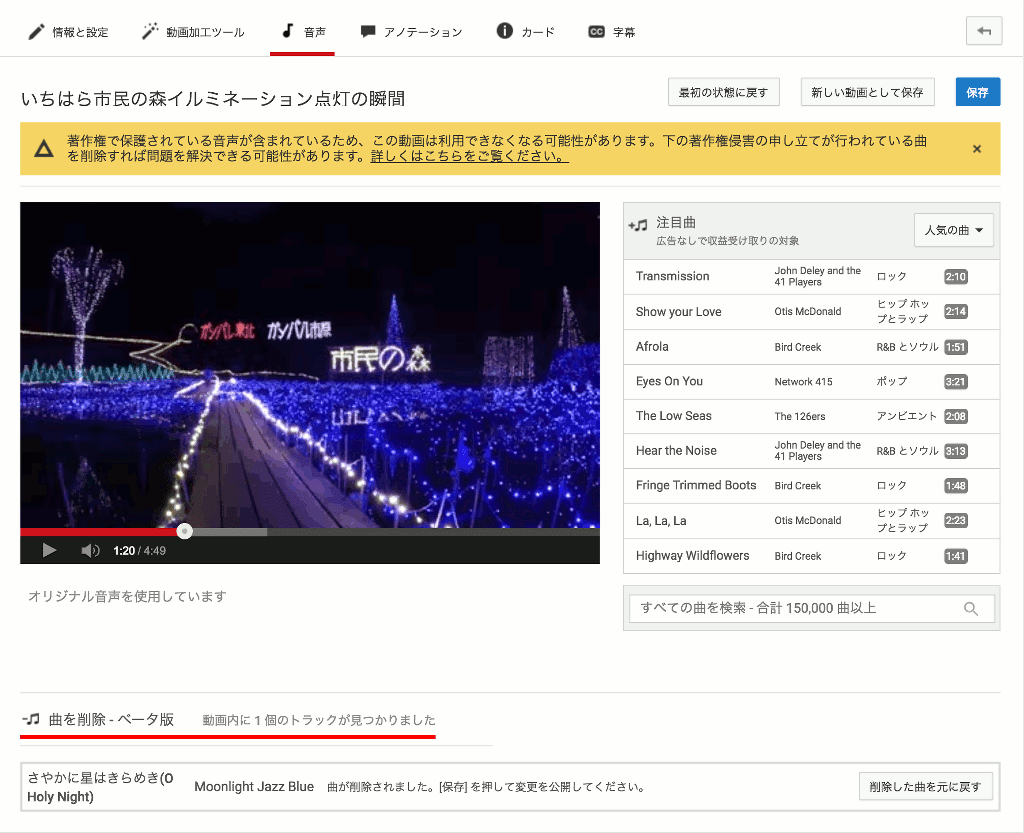Click the 1:51 duration badge for Afrola
The image size is (1024, 833).
pos(956,347)
